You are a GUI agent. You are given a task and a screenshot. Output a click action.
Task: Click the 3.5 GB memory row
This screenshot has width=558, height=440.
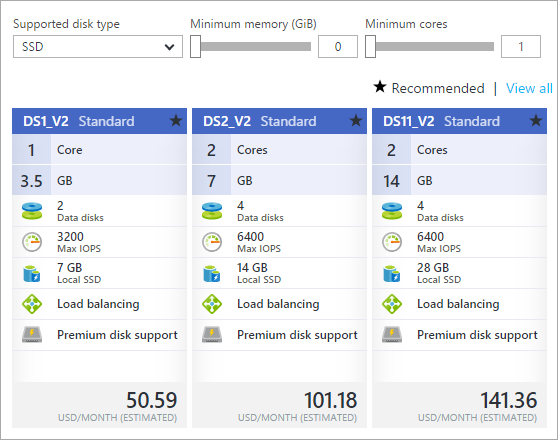coord(99,180)
